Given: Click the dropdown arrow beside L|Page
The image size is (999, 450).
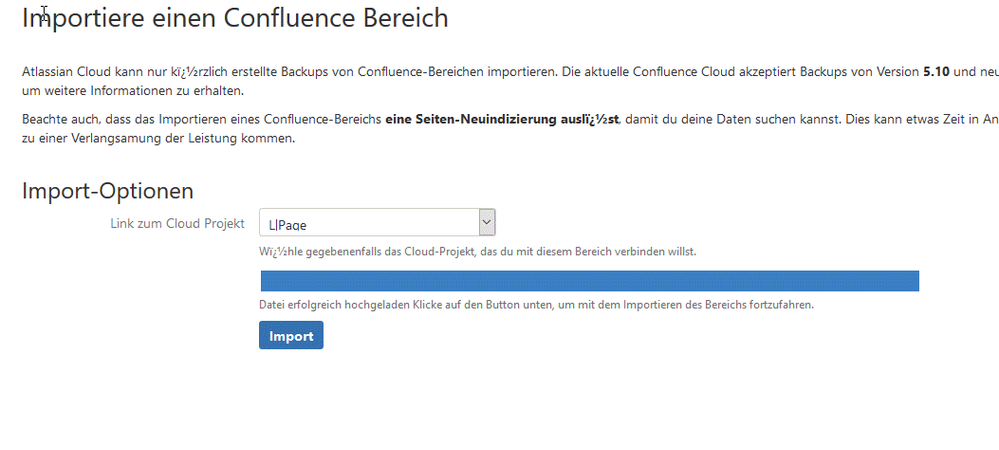Looking at the screenshot, I should (x=487, y=222).
